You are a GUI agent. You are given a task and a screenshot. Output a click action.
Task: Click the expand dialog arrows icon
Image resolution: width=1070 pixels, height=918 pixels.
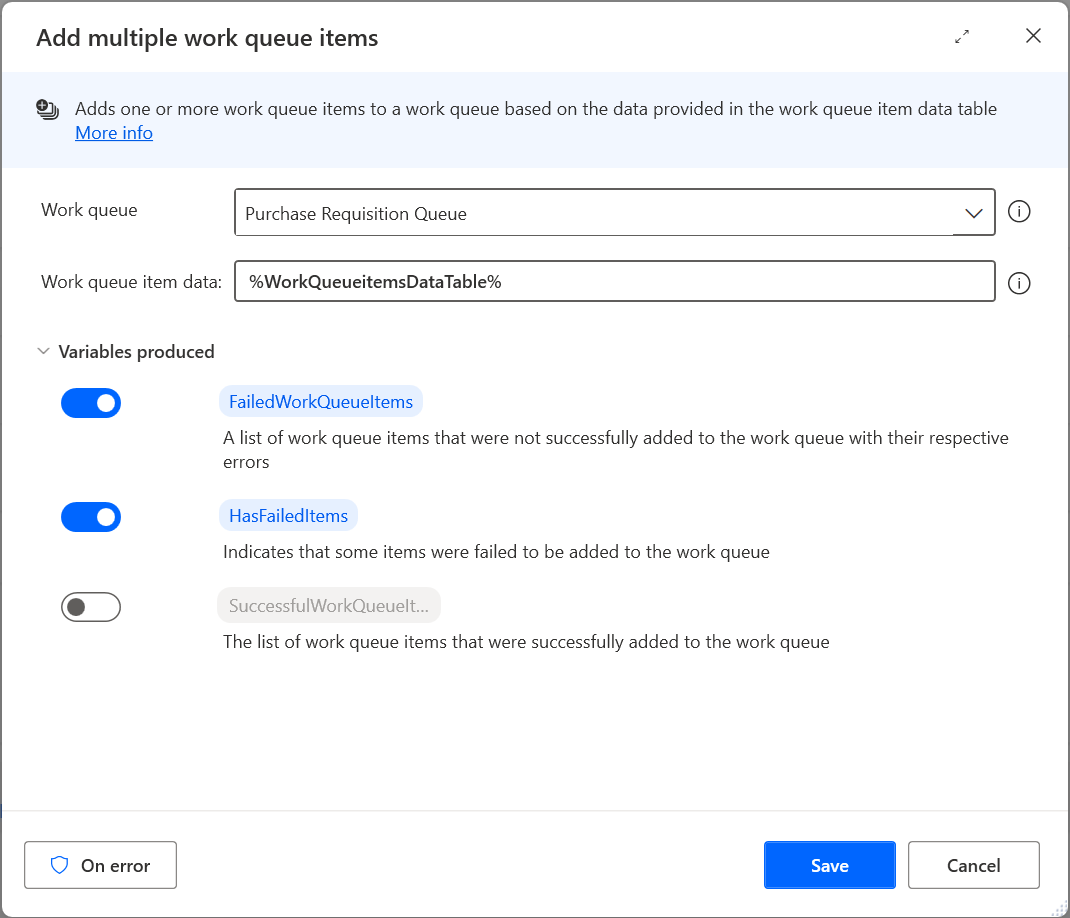click(961, 37)
